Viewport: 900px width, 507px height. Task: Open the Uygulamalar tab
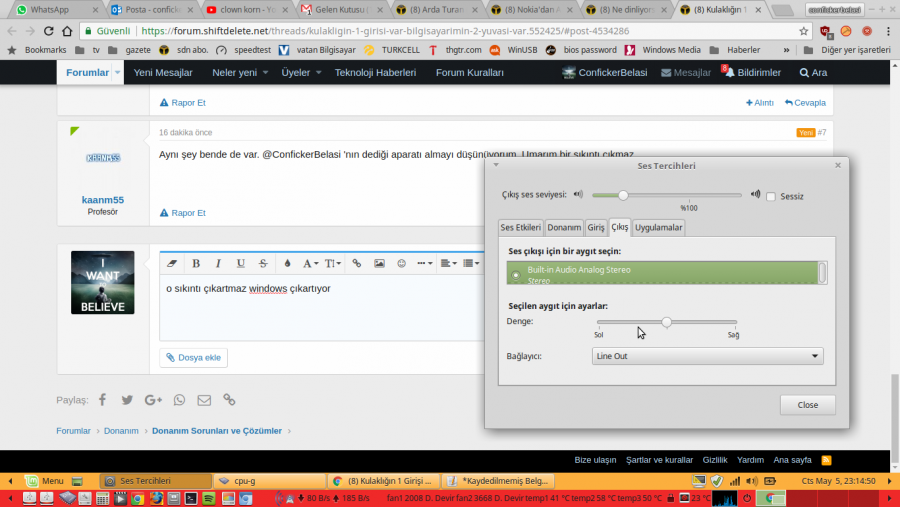pyautogui.click(x=658, y=227)
